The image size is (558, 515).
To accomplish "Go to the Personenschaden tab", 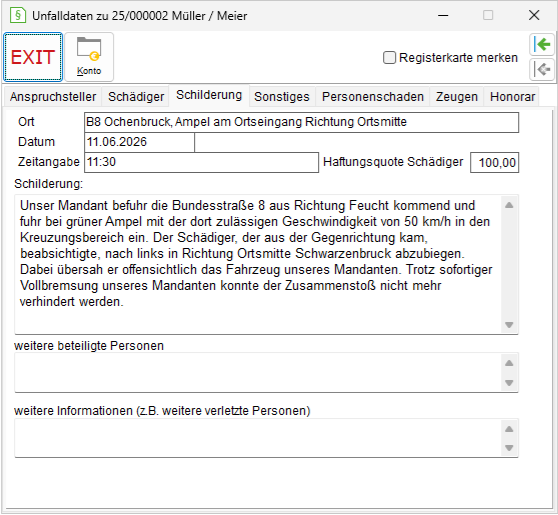I will 373,96.
